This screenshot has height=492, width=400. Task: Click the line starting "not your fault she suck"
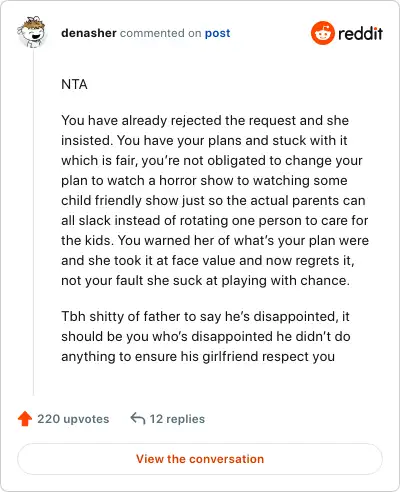coord(206,280)
